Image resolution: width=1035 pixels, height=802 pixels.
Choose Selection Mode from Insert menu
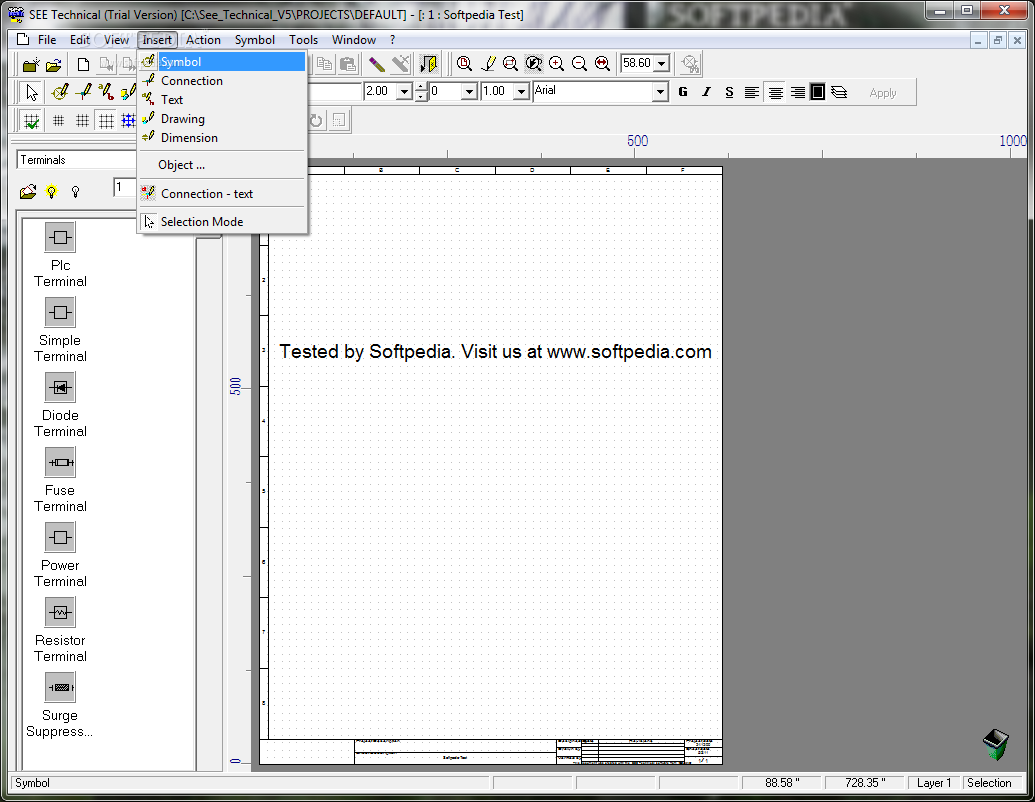[x=222, y=222]
